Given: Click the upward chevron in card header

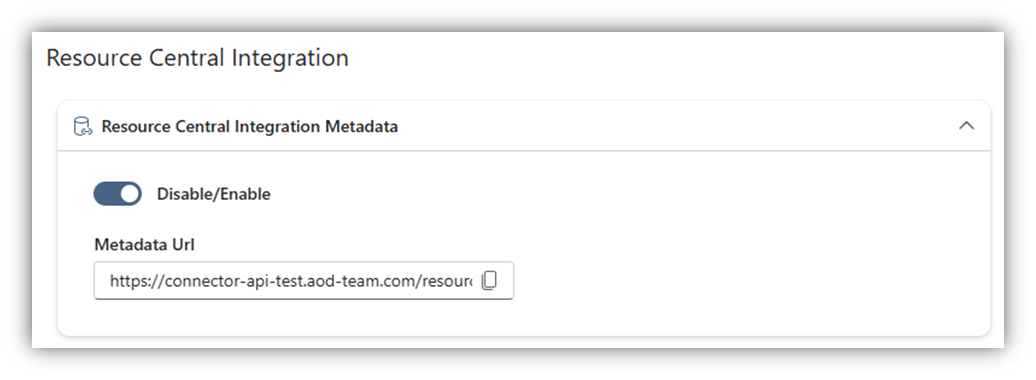Looking at the screenshot, I should pos(966,126).
